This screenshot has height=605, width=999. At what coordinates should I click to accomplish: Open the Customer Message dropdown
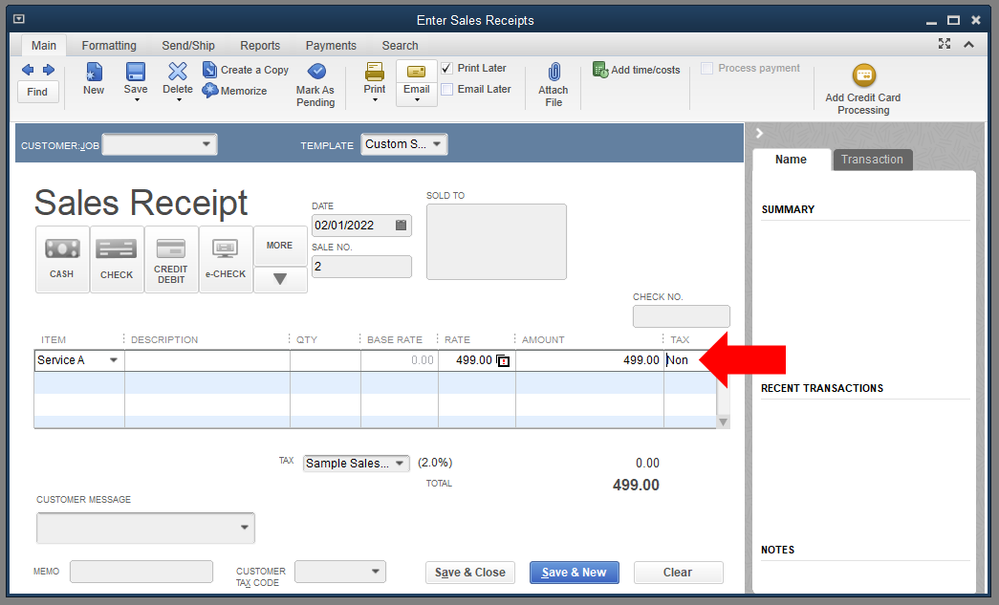[244, 528]
